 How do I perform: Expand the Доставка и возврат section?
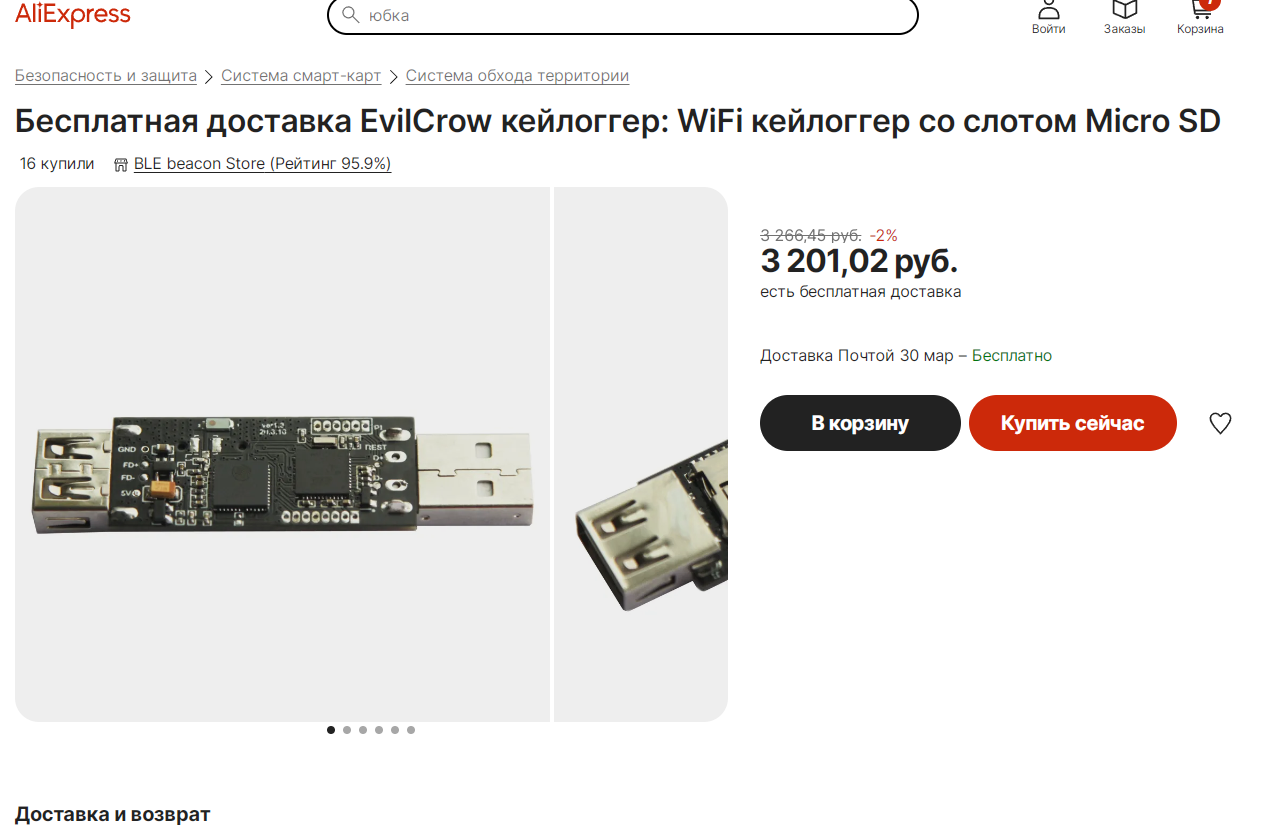pos(113,814)
